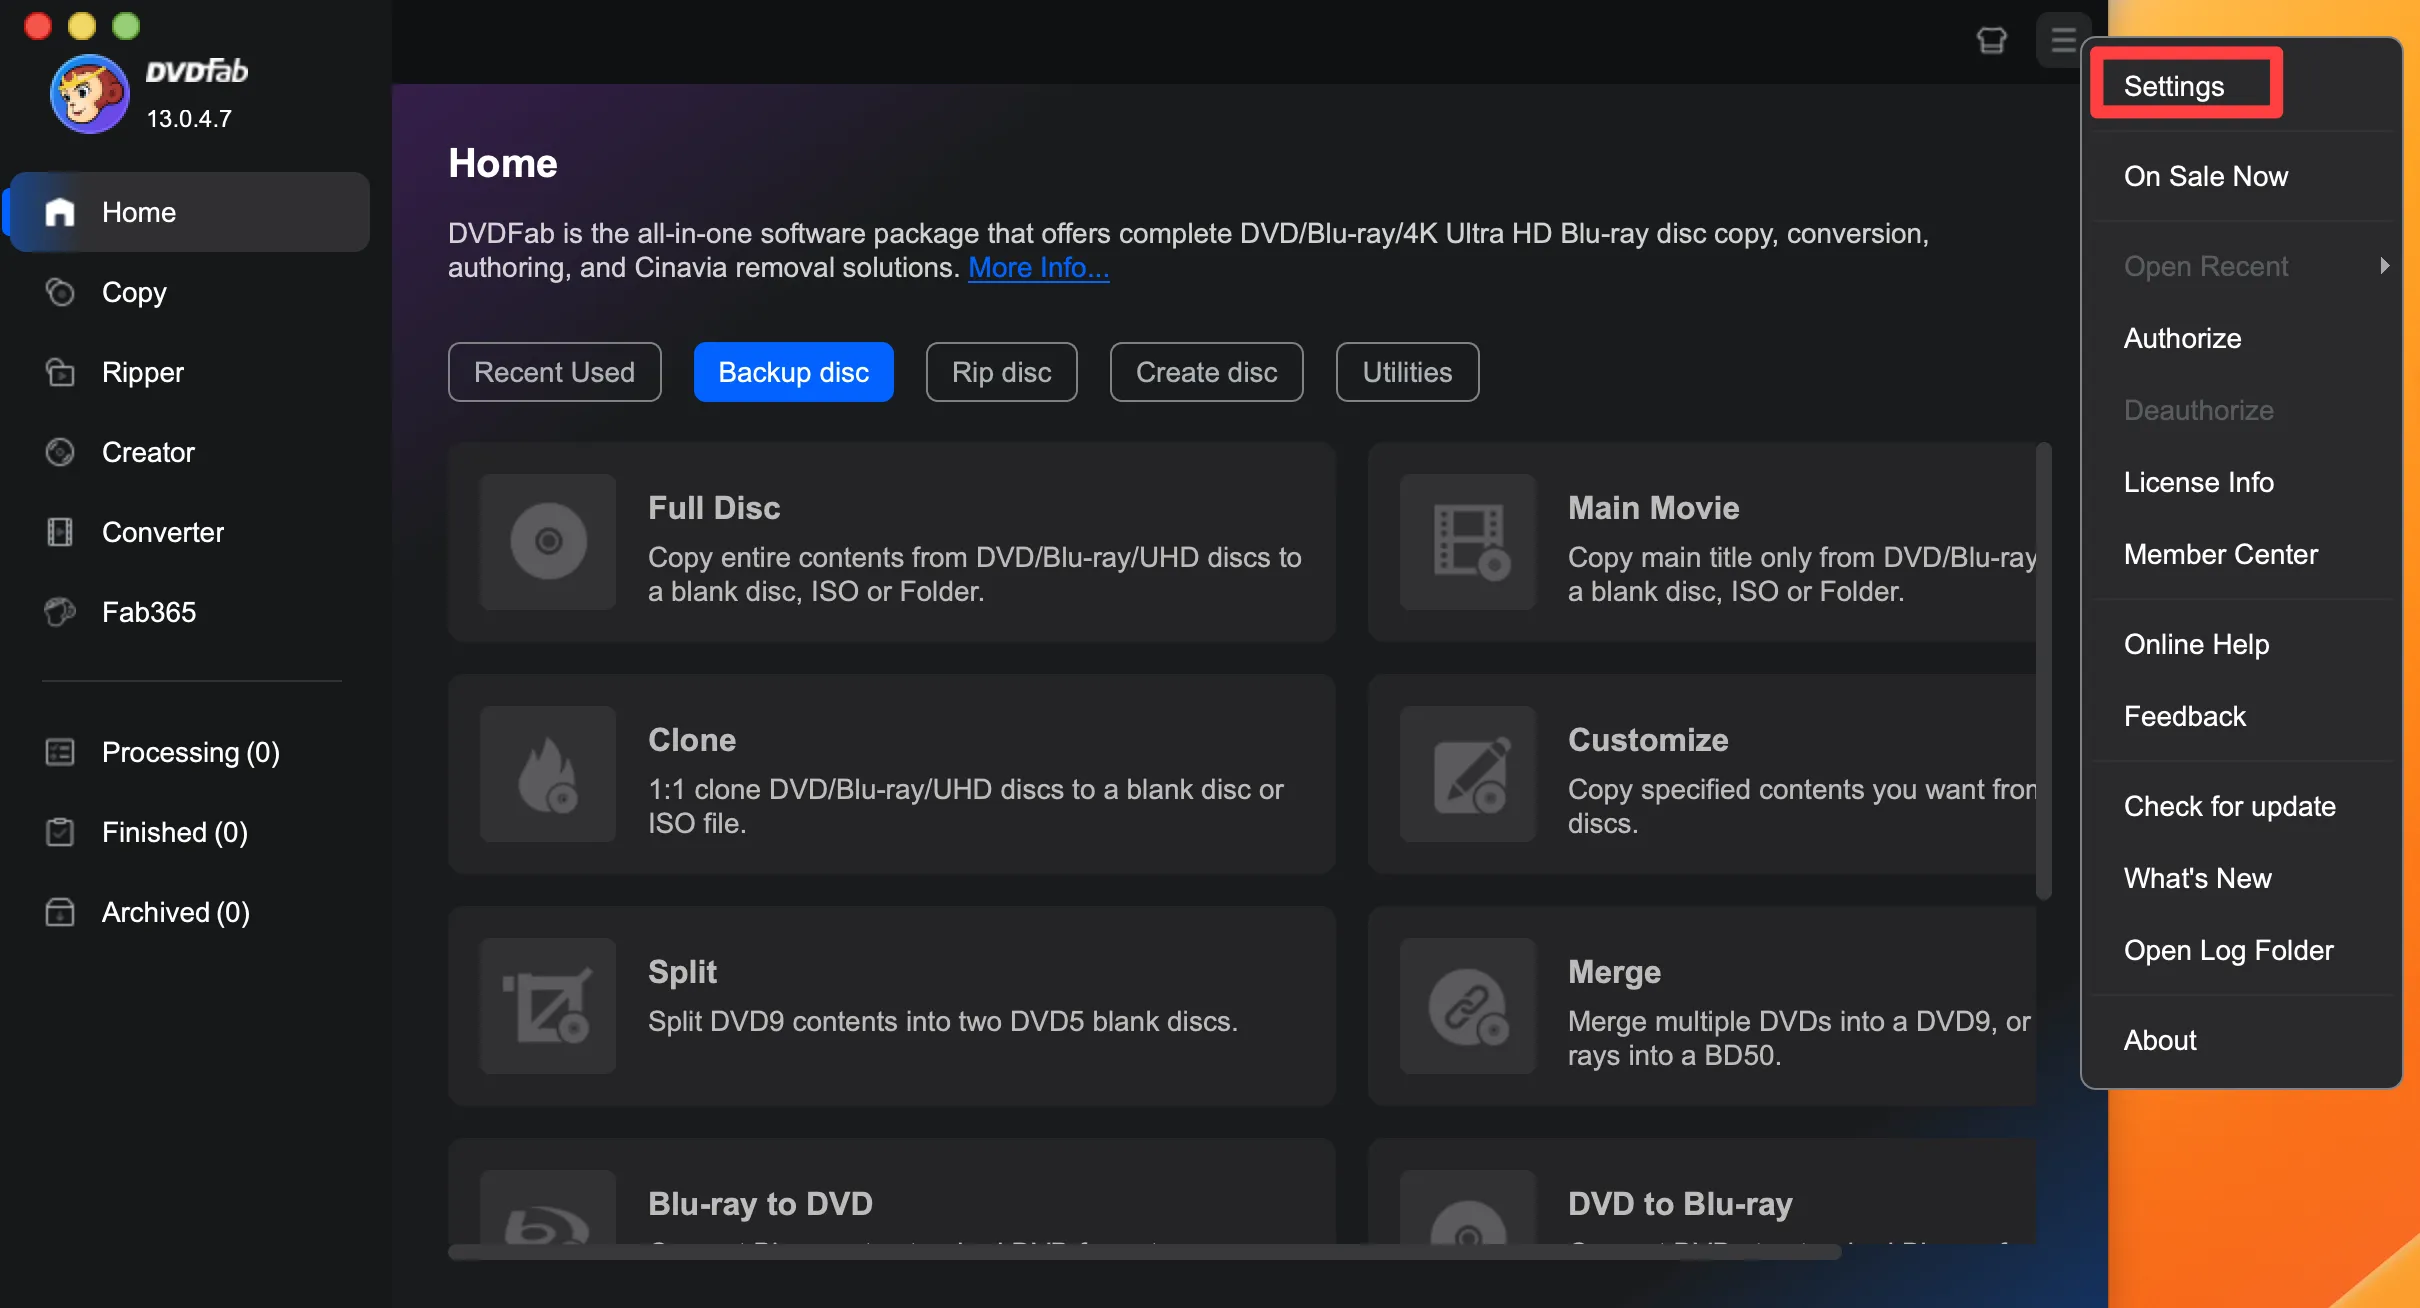
Task: Select Check for update menu entry
Action: 2229,806
